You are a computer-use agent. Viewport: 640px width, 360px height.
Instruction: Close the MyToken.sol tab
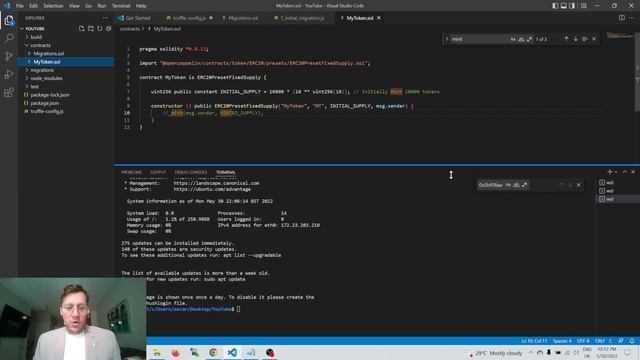click(379, 18)
